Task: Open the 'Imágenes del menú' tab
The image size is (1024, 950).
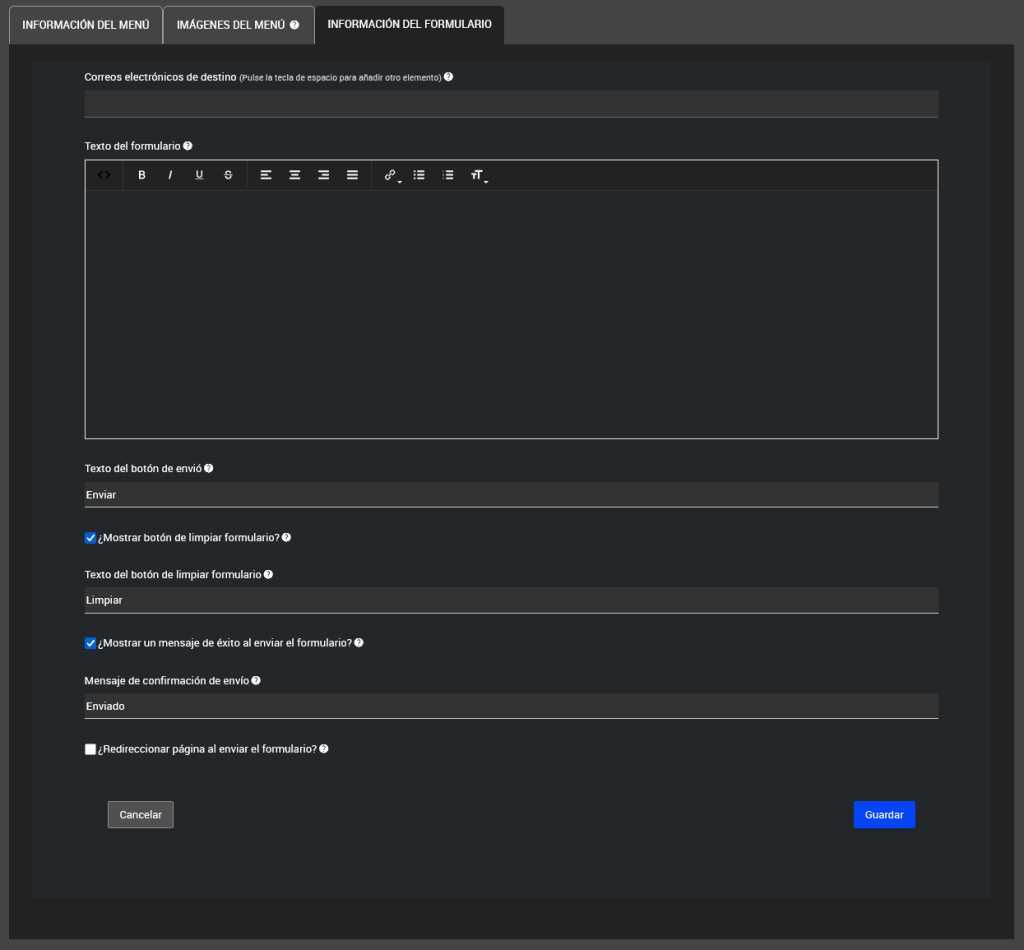Action: (237, 24)
